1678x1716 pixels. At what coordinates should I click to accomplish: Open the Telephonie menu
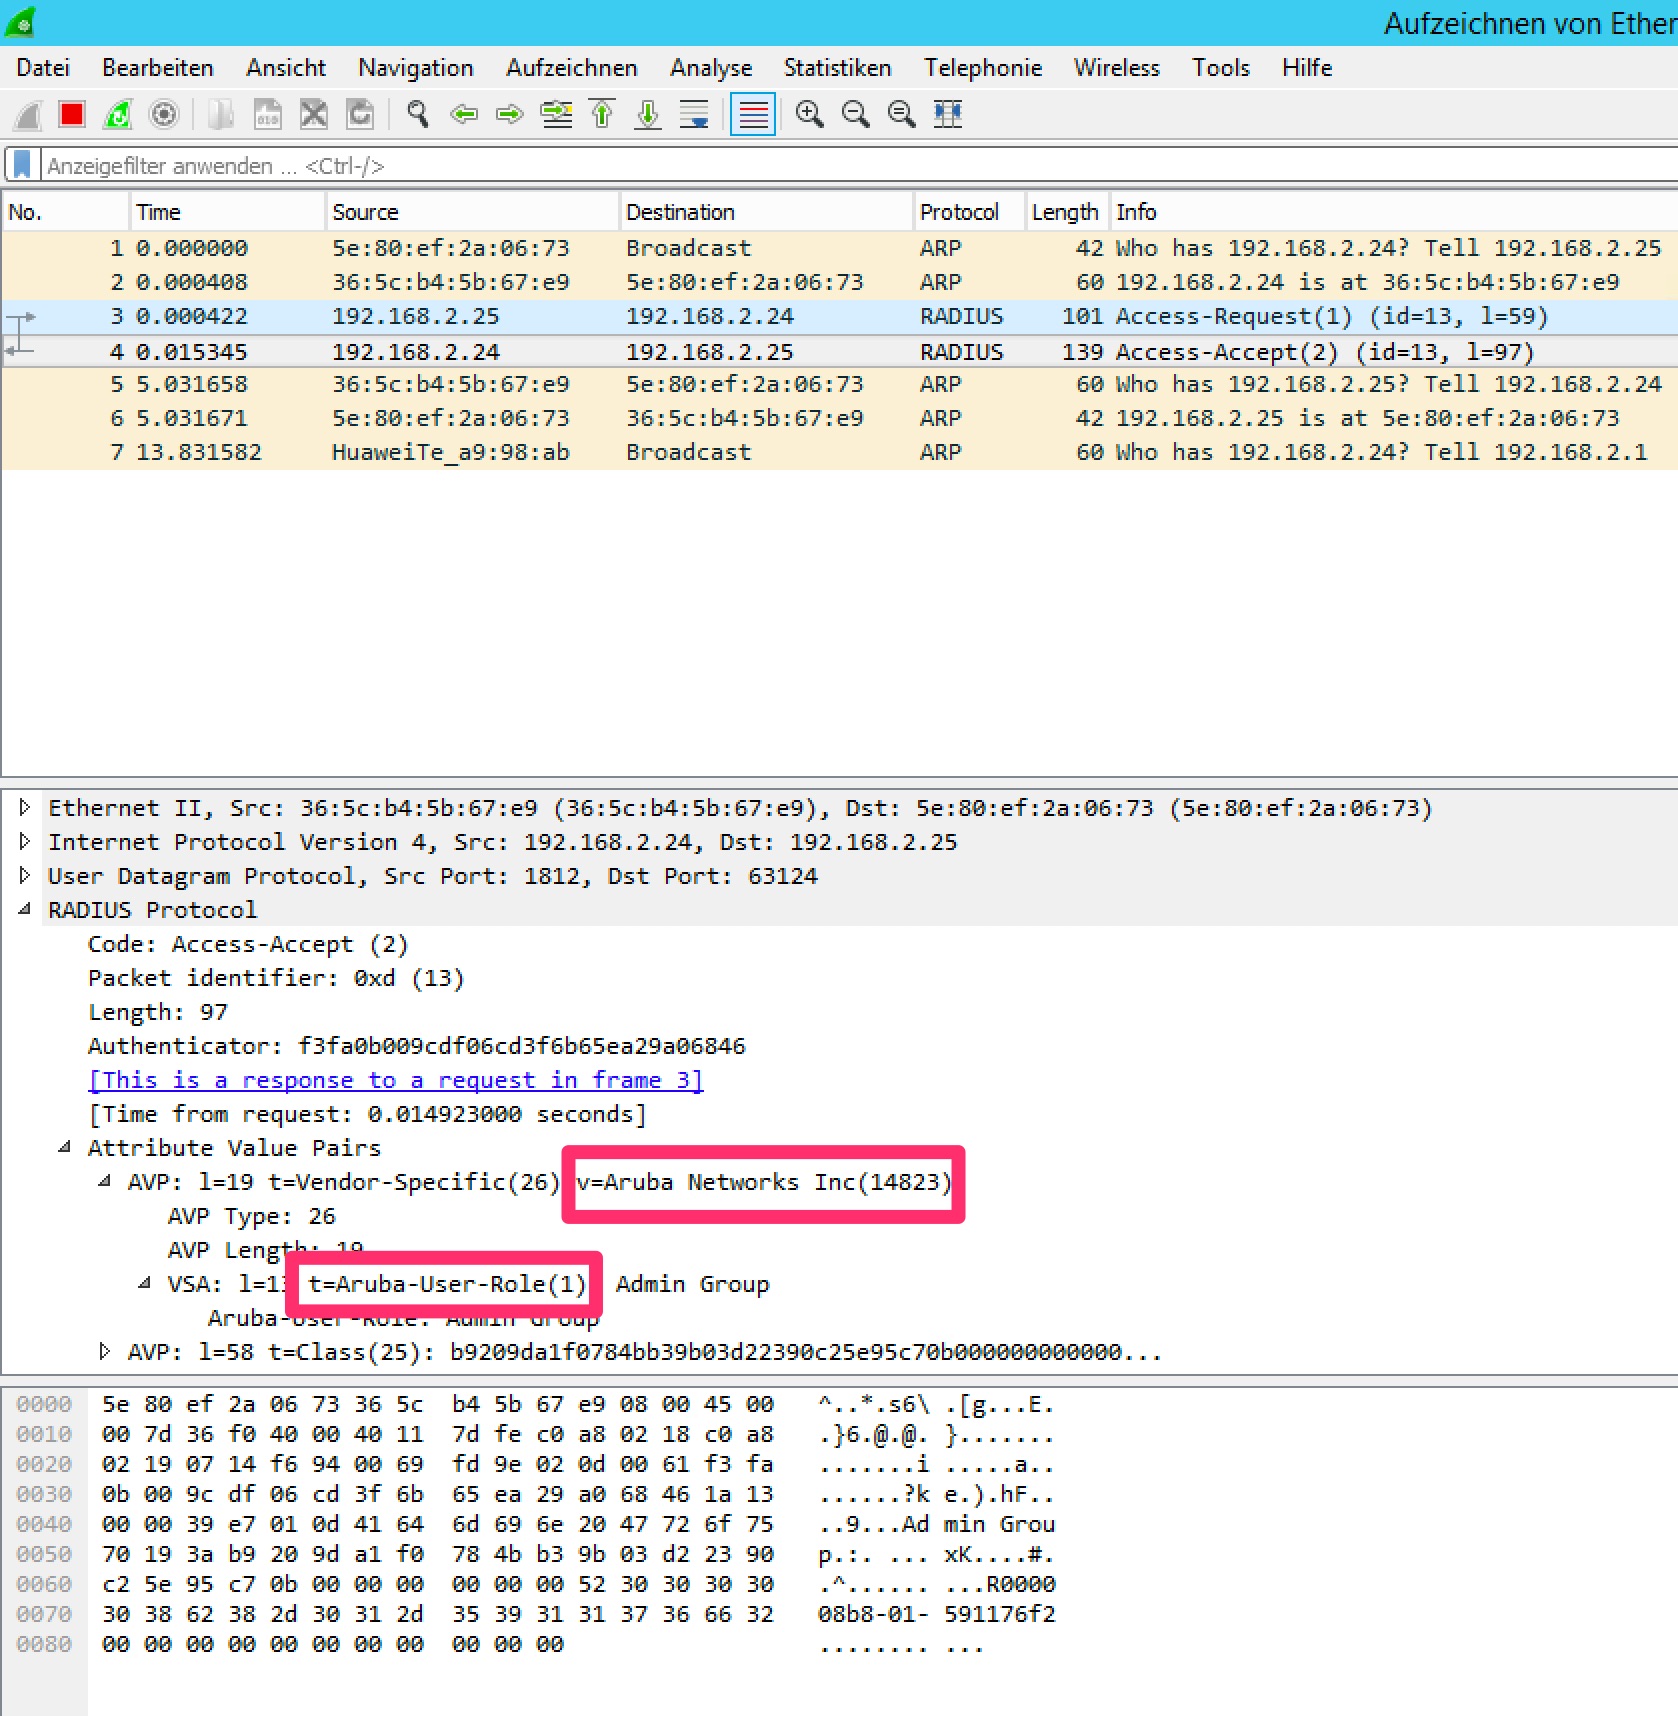pyautogui.click(x=982, y=67)
